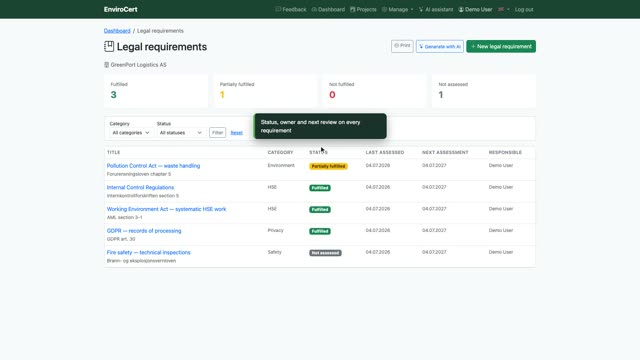Open Internal Control Regulations requirement
Screen dimensions: 640x360
click(x=140, y=187)
